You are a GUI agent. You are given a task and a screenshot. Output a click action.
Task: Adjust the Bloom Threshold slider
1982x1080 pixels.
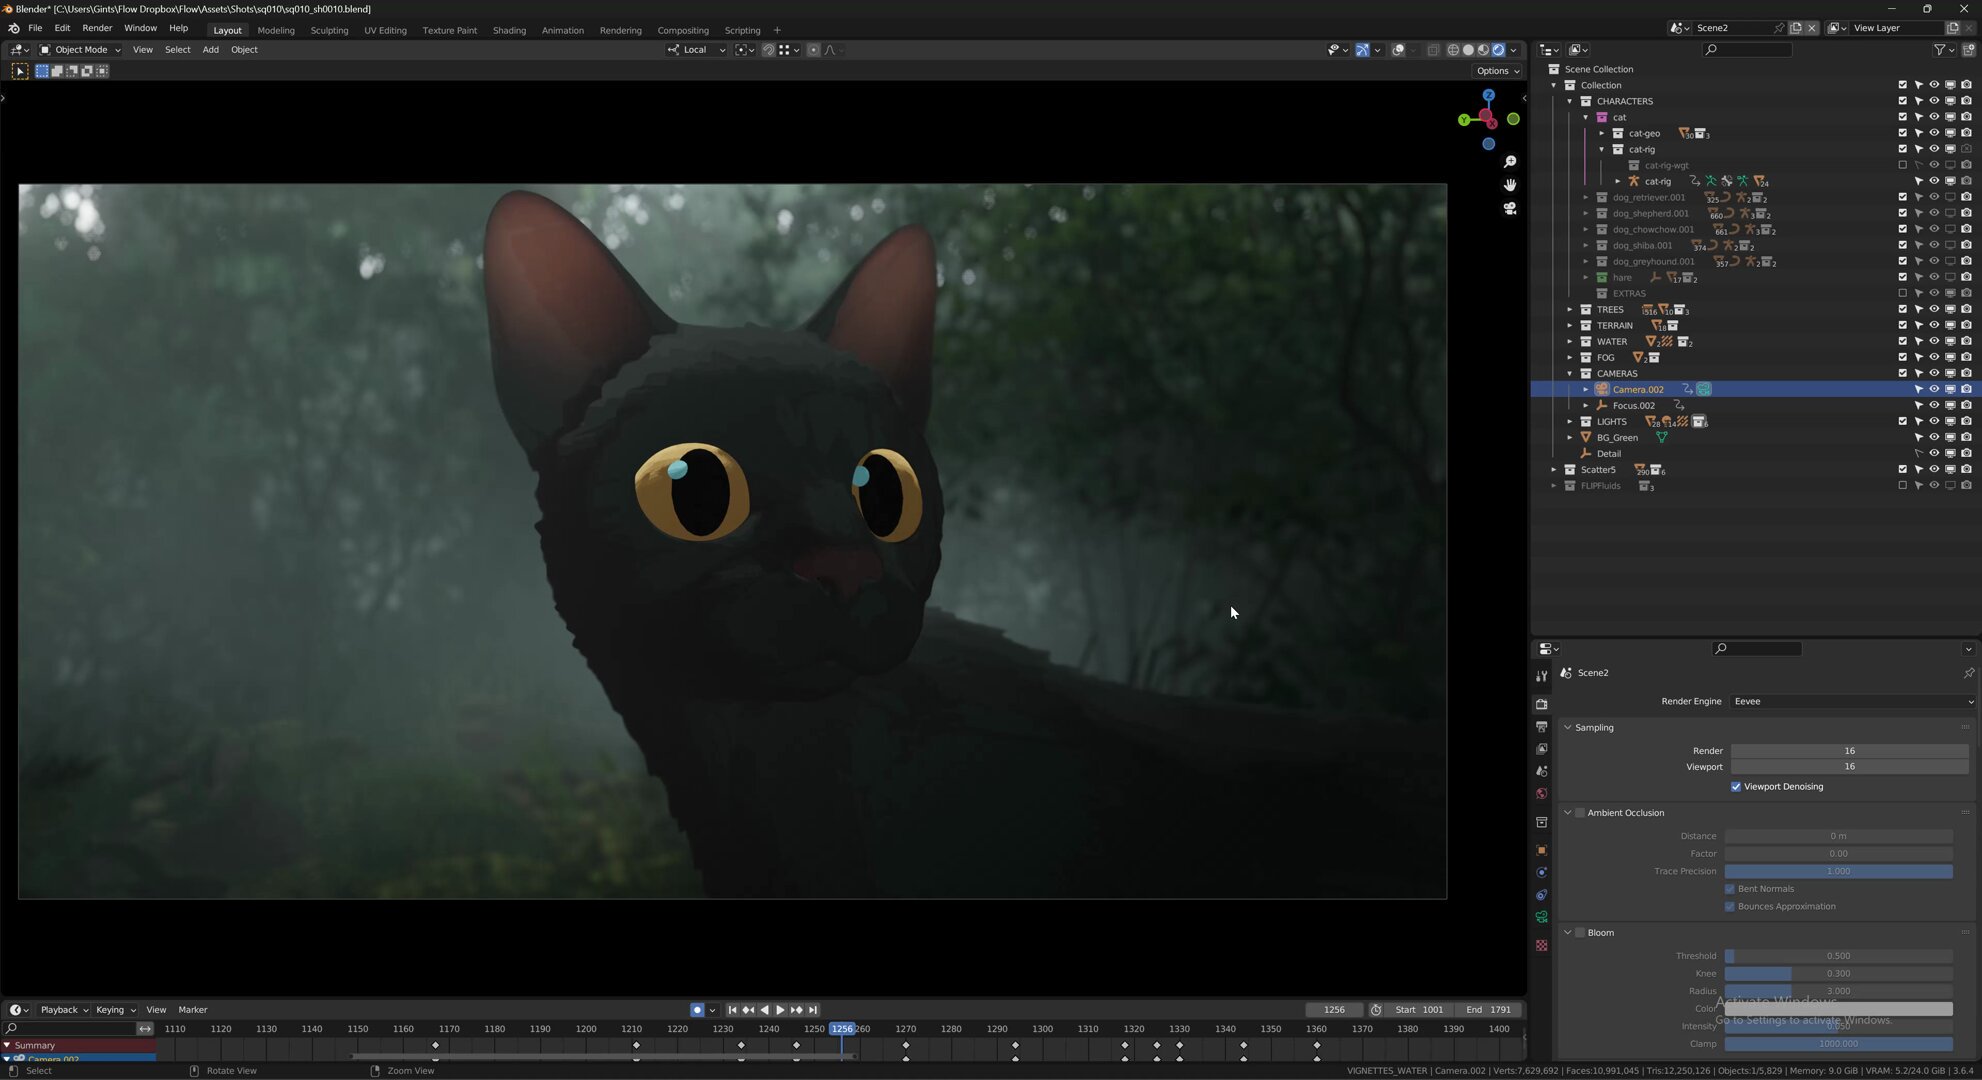[1838, 956]
